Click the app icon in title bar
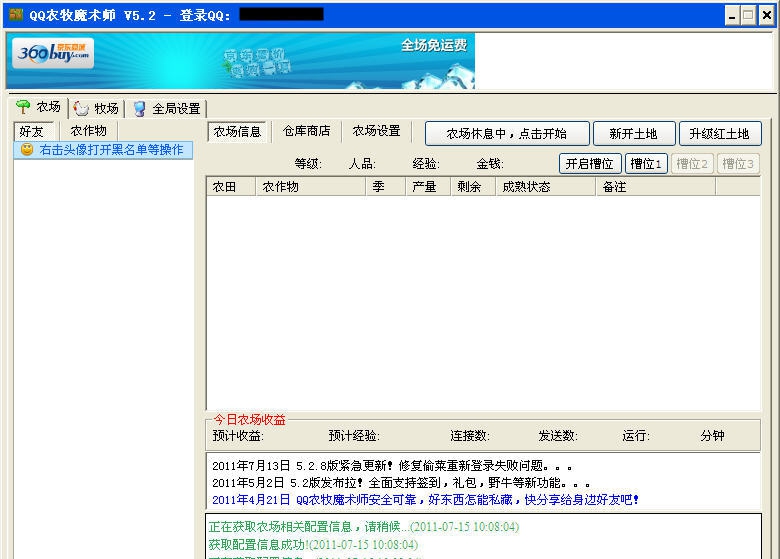Screen dimensions: 780x559 click(16, 14)
